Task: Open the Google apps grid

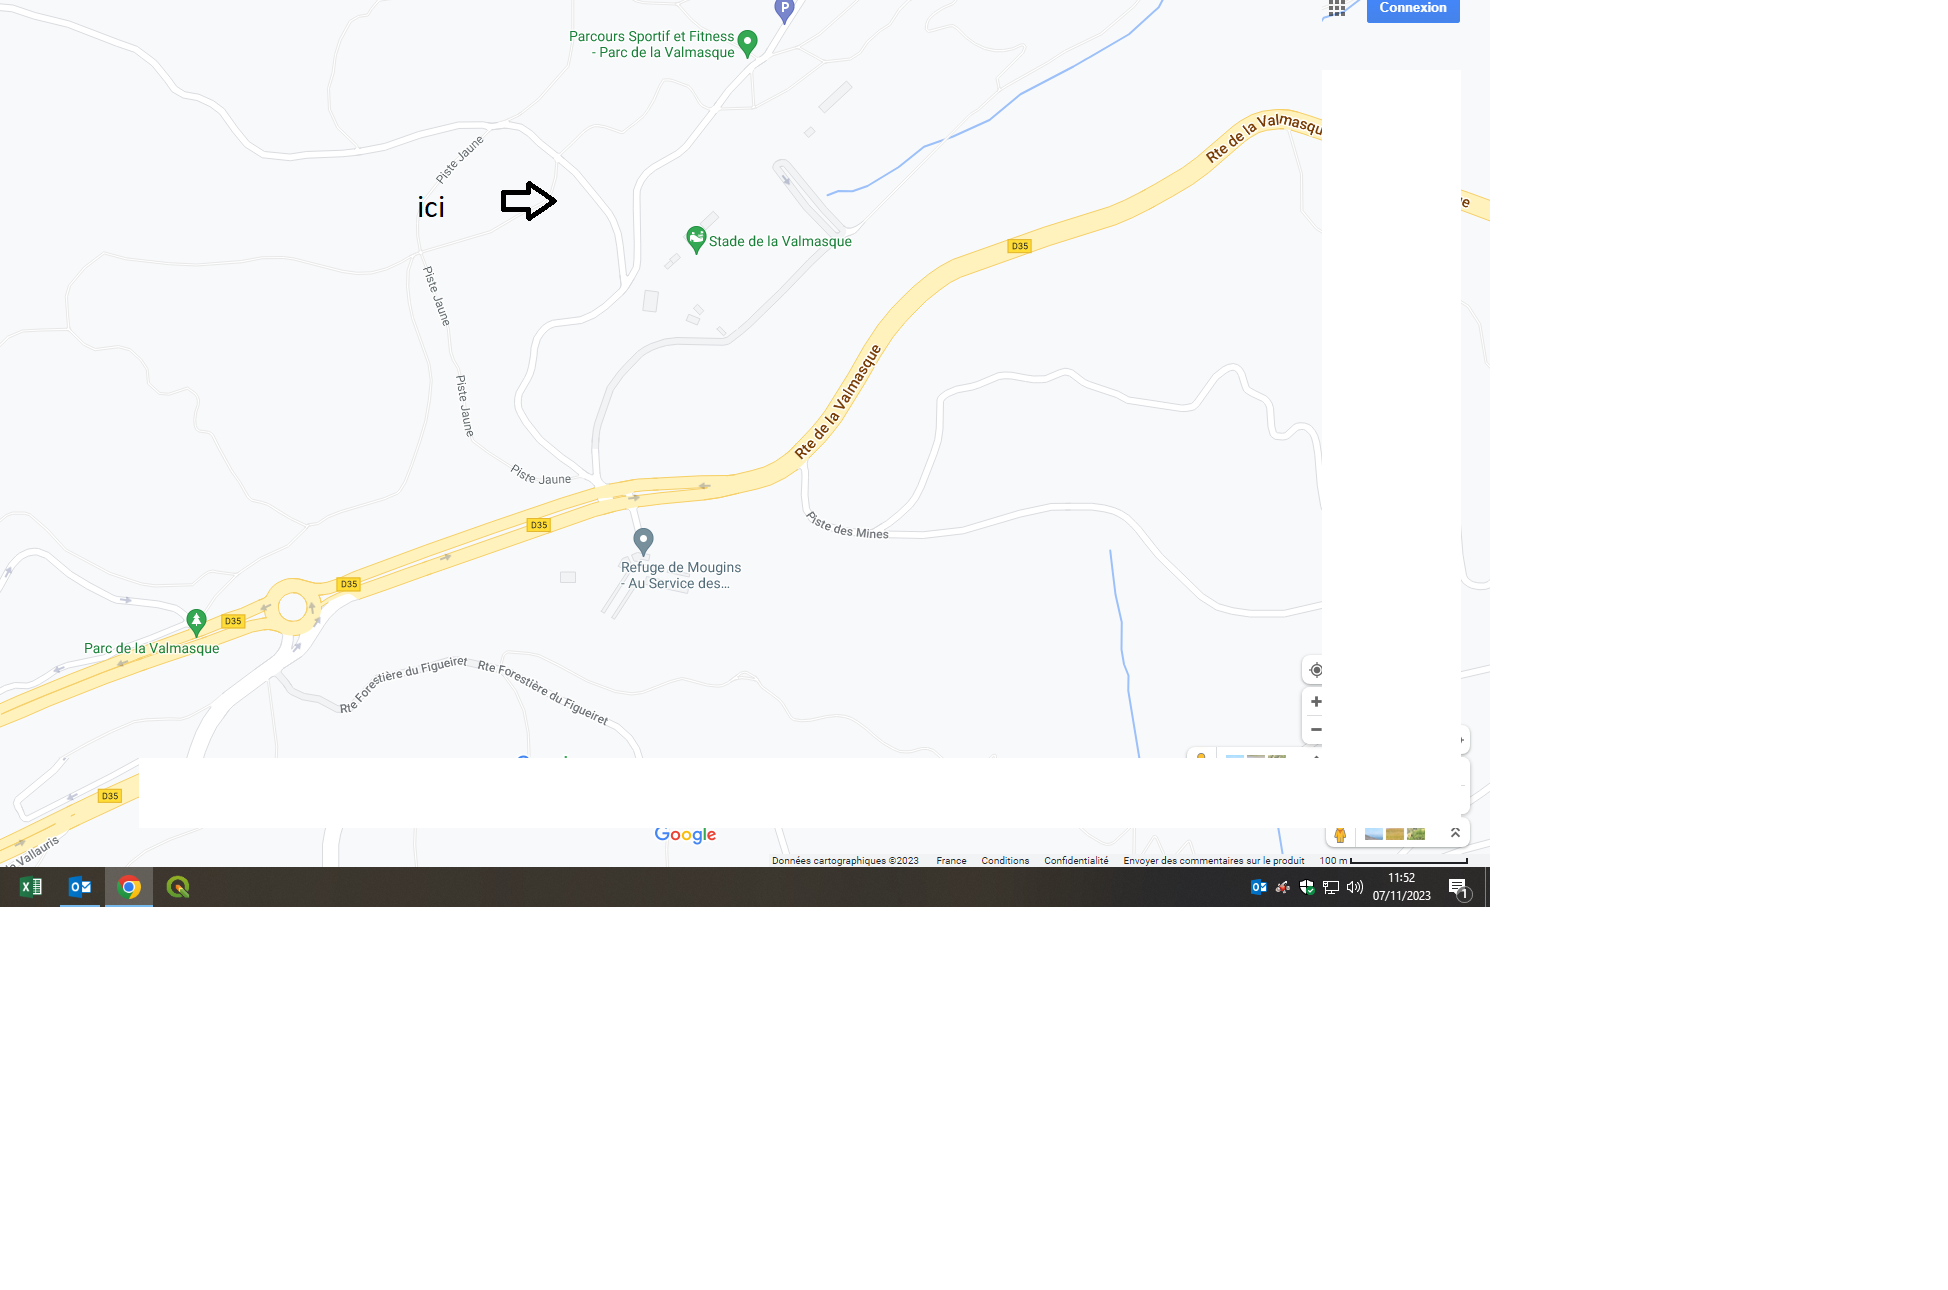Action: [x=1337, y=8]
